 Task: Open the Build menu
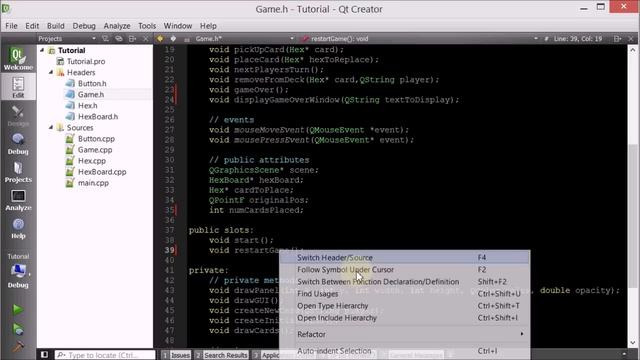point(56,26)
